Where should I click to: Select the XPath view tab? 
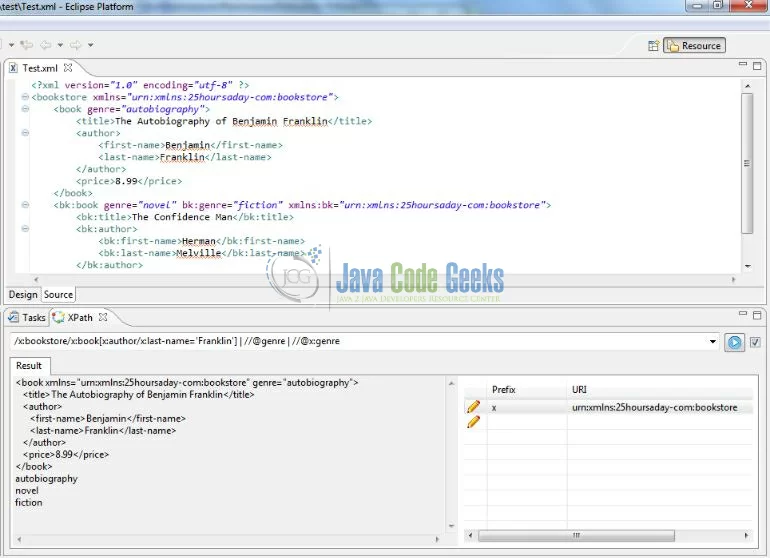pyautogui.click(x=80, y=318)
